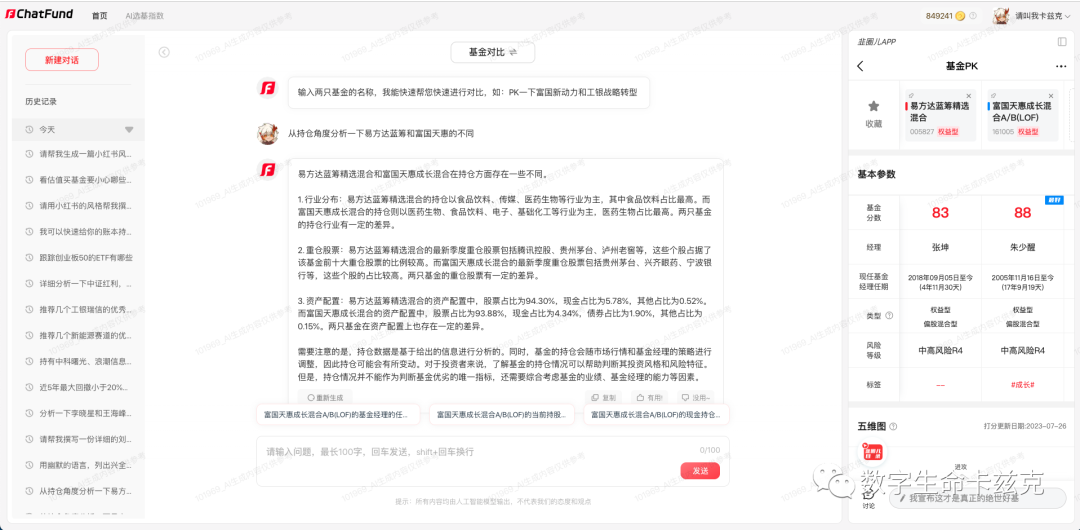Click the 基金PK panel title
Screen dimensions: 1080x530
click(962, 66)
